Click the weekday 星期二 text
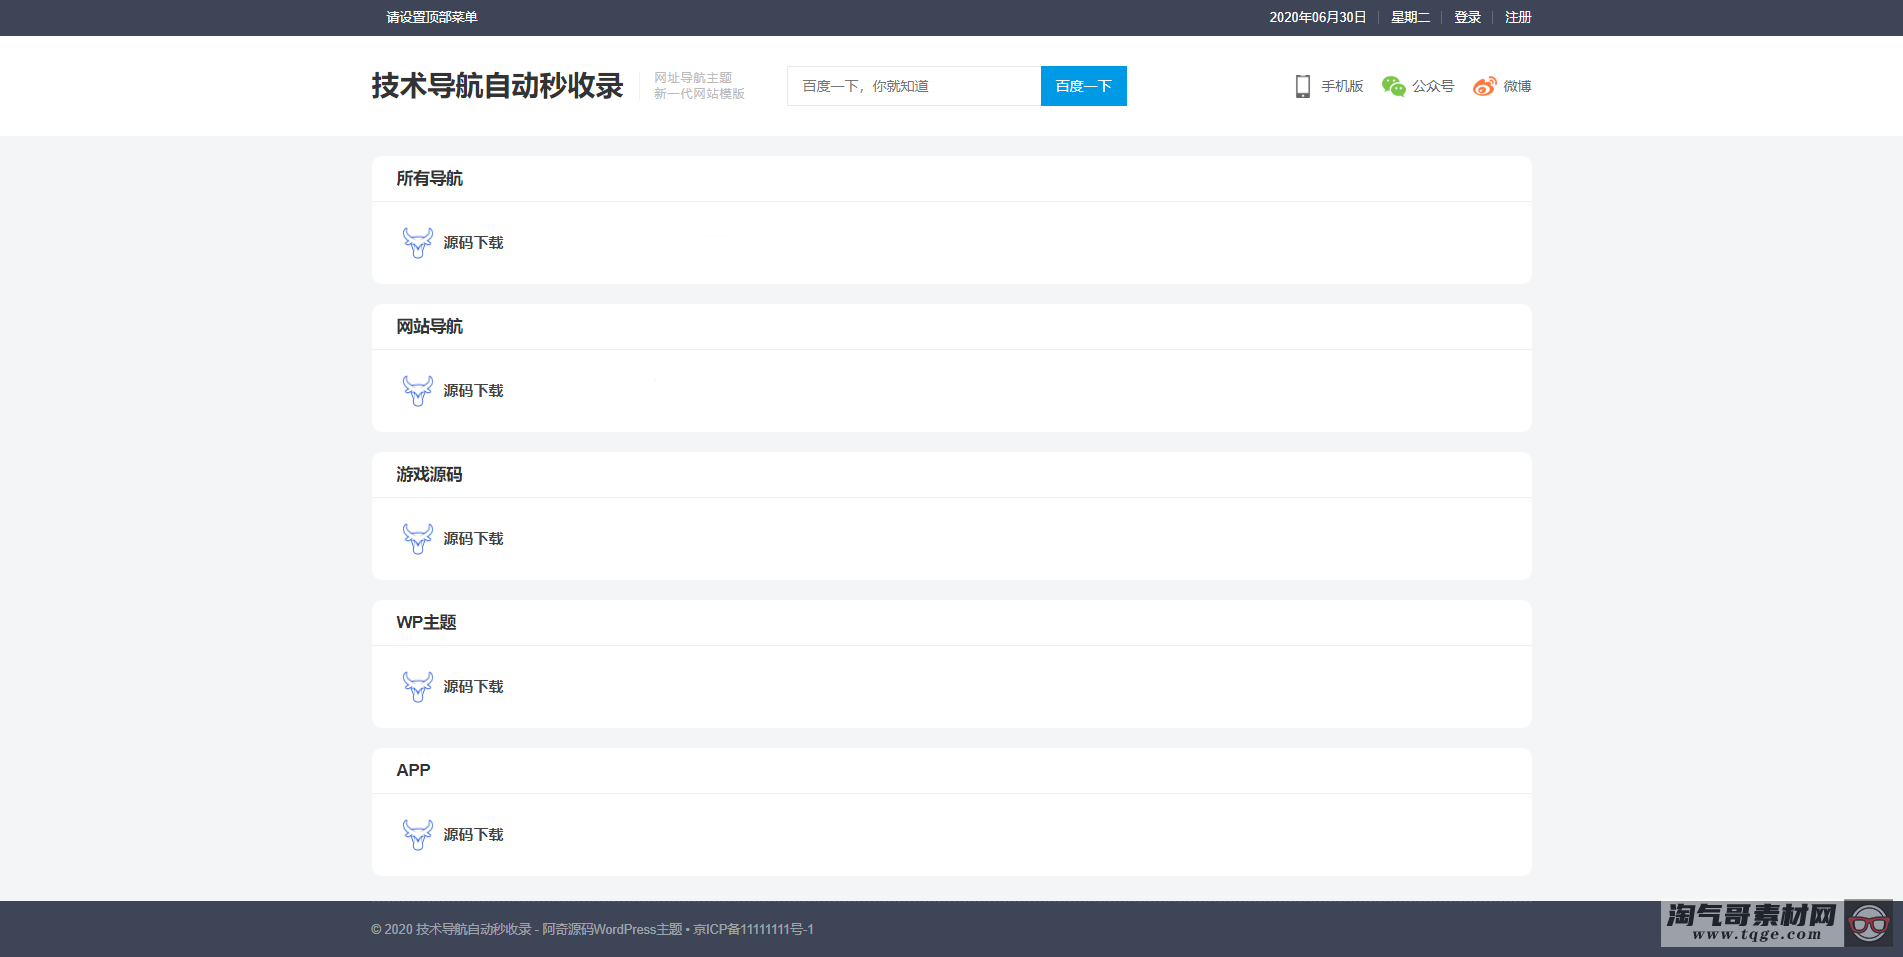 click(x=1410, y=17)
